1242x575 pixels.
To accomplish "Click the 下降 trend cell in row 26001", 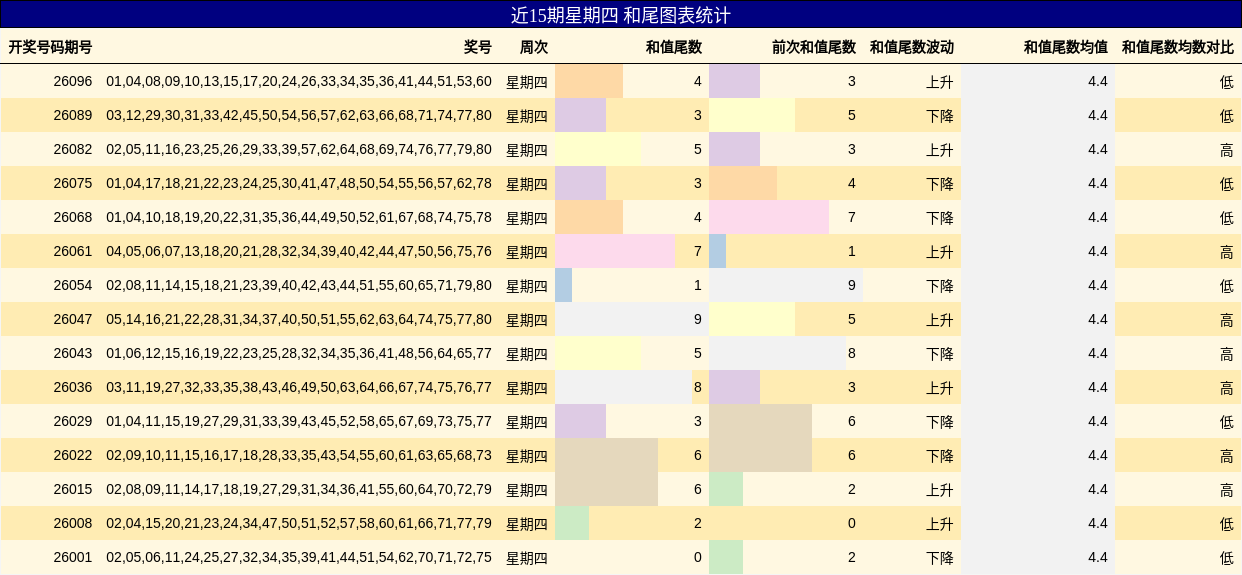I will click(x=940, y=557).
